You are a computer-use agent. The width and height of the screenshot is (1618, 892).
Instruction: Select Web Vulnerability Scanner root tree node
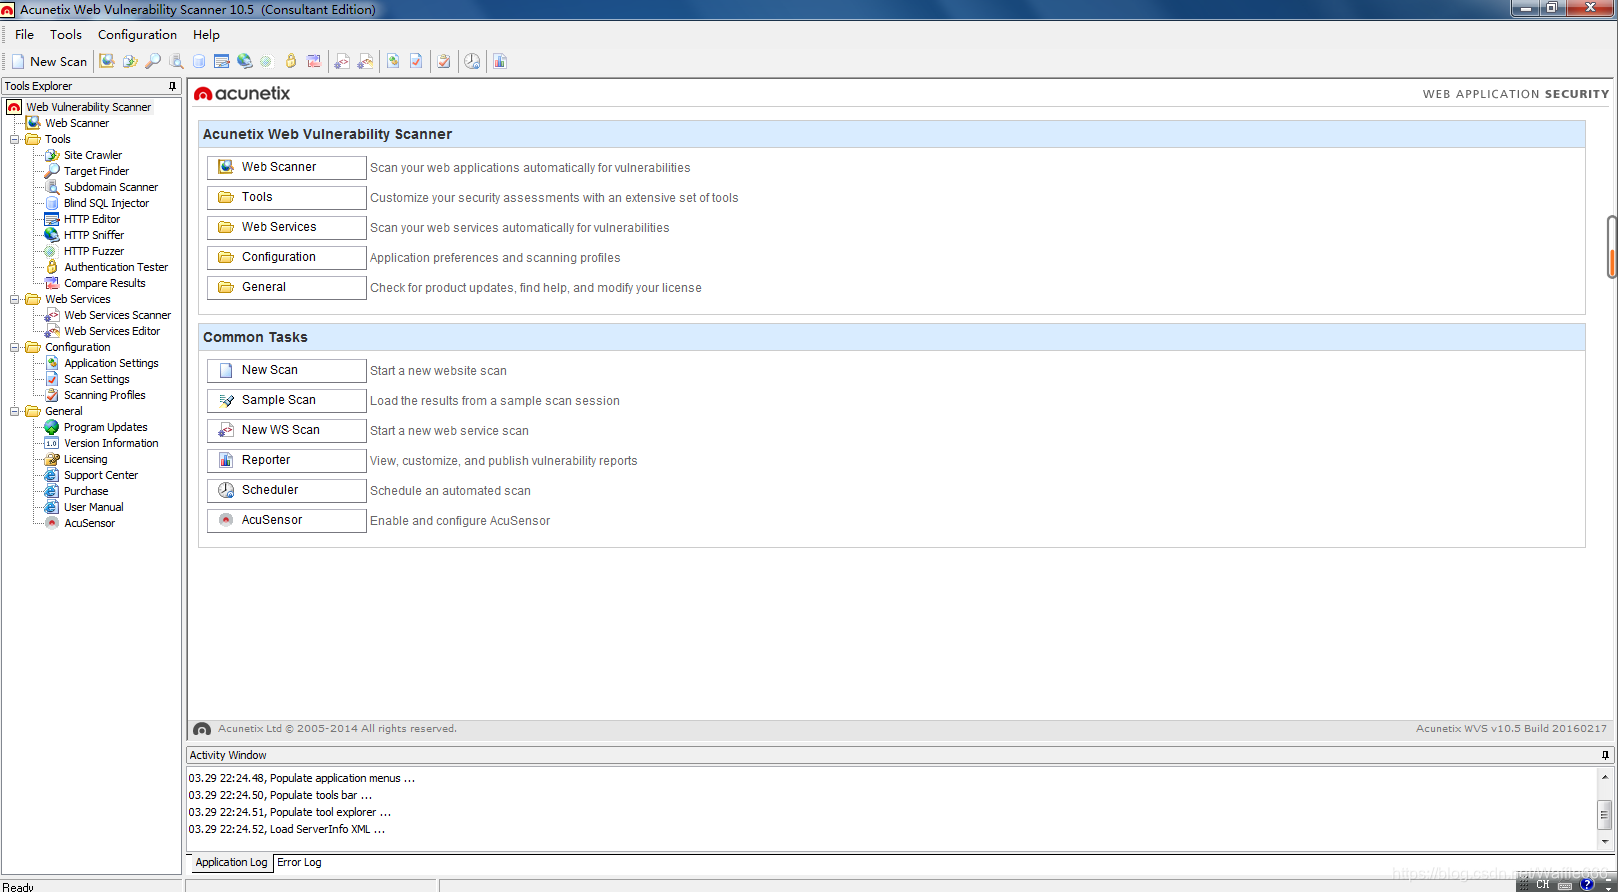pos(88,107)
